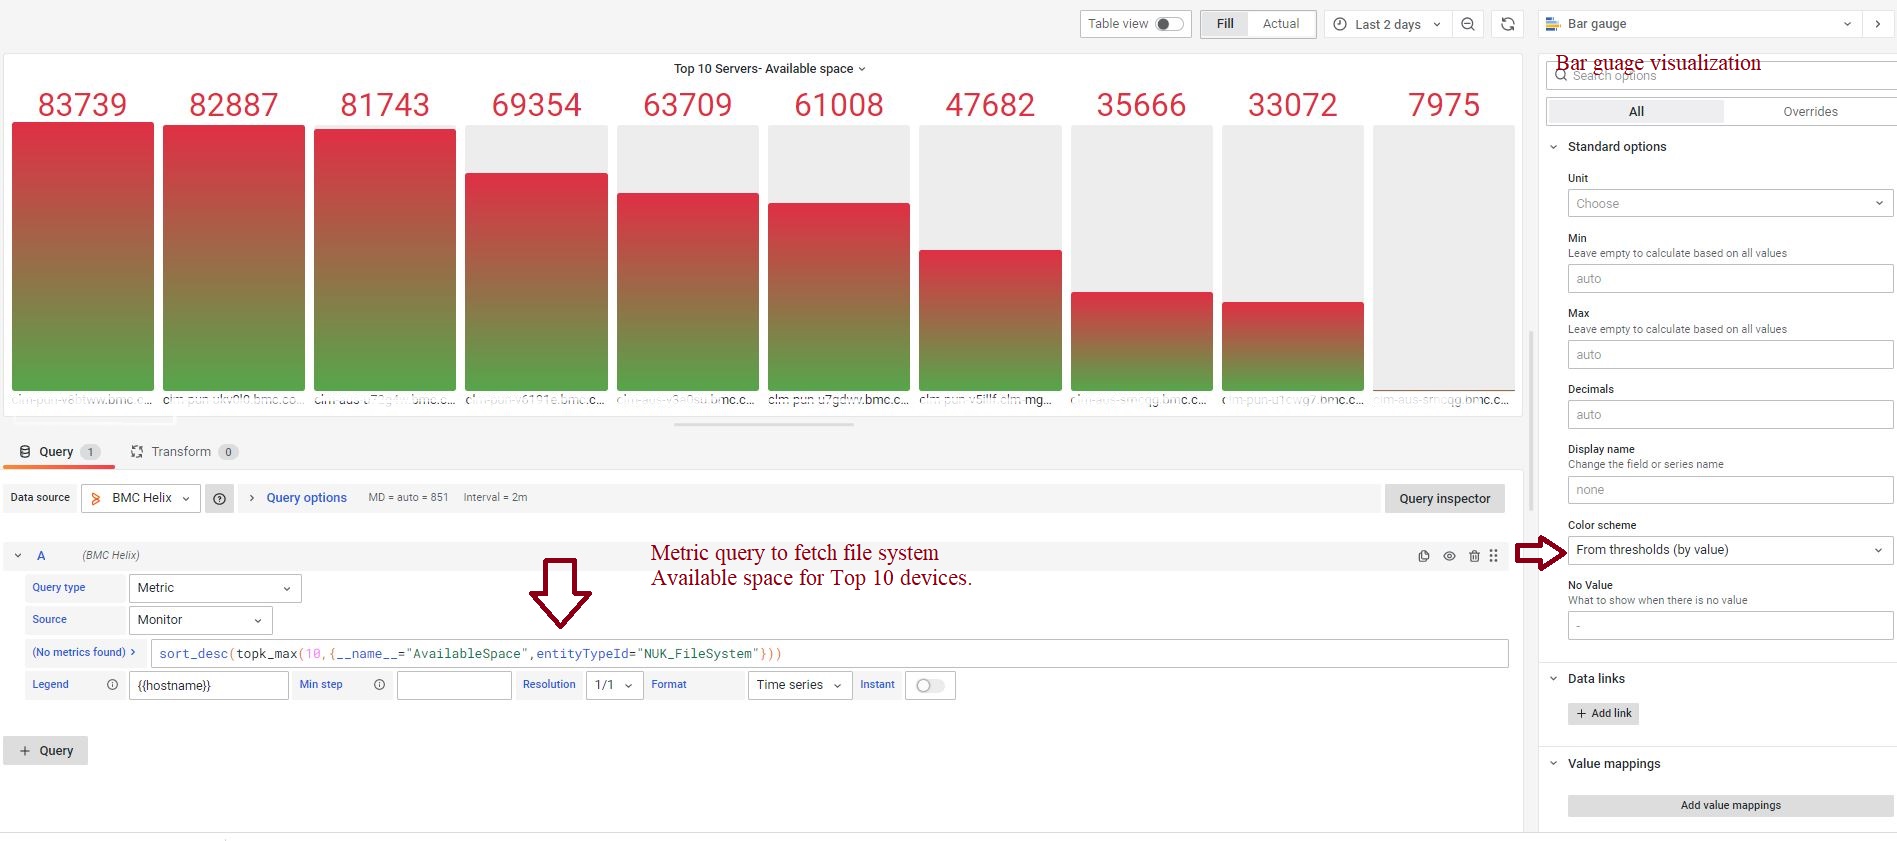Click the Legend info icon
Screen dimensions: 1897x841
click(112, 685)
